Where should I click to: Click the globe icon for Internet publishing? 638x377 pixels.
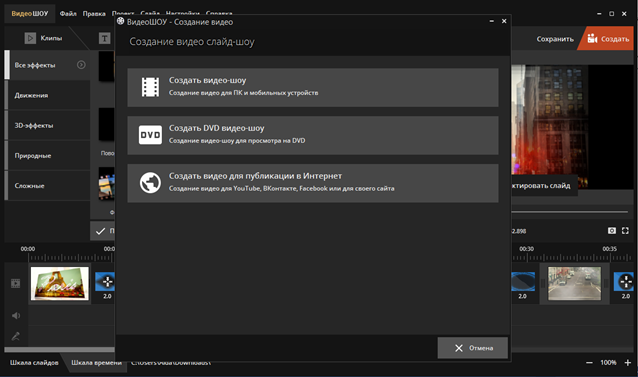coord(150,183)
